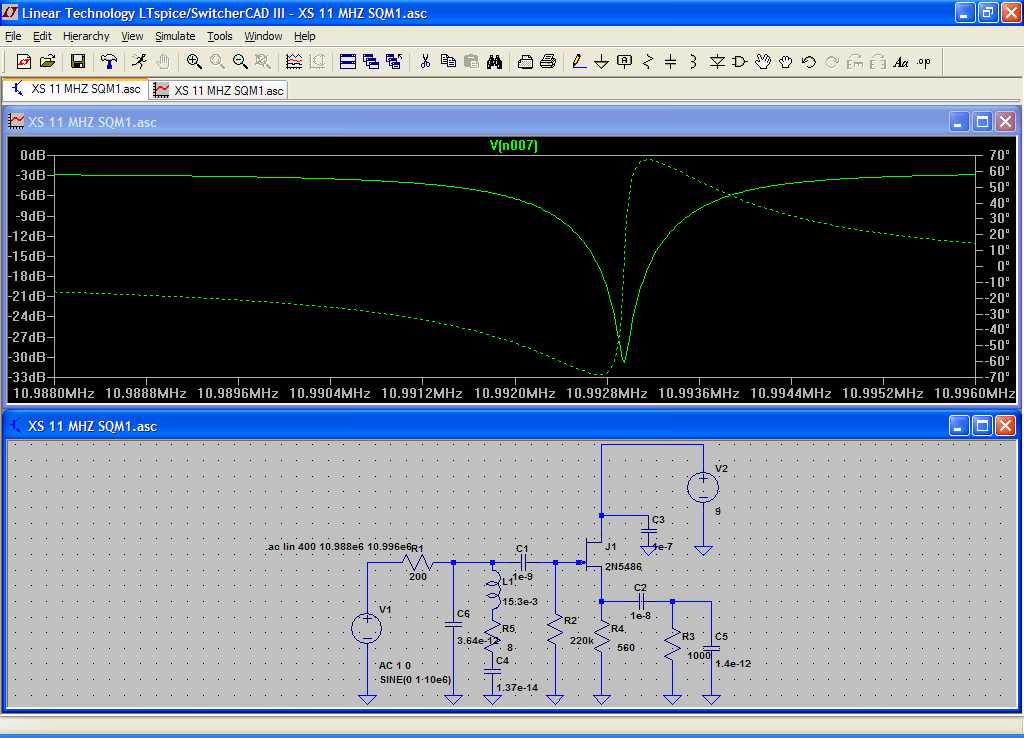Select the Inductor placement tool
1024x738 pixels.
tap(694, 62)
